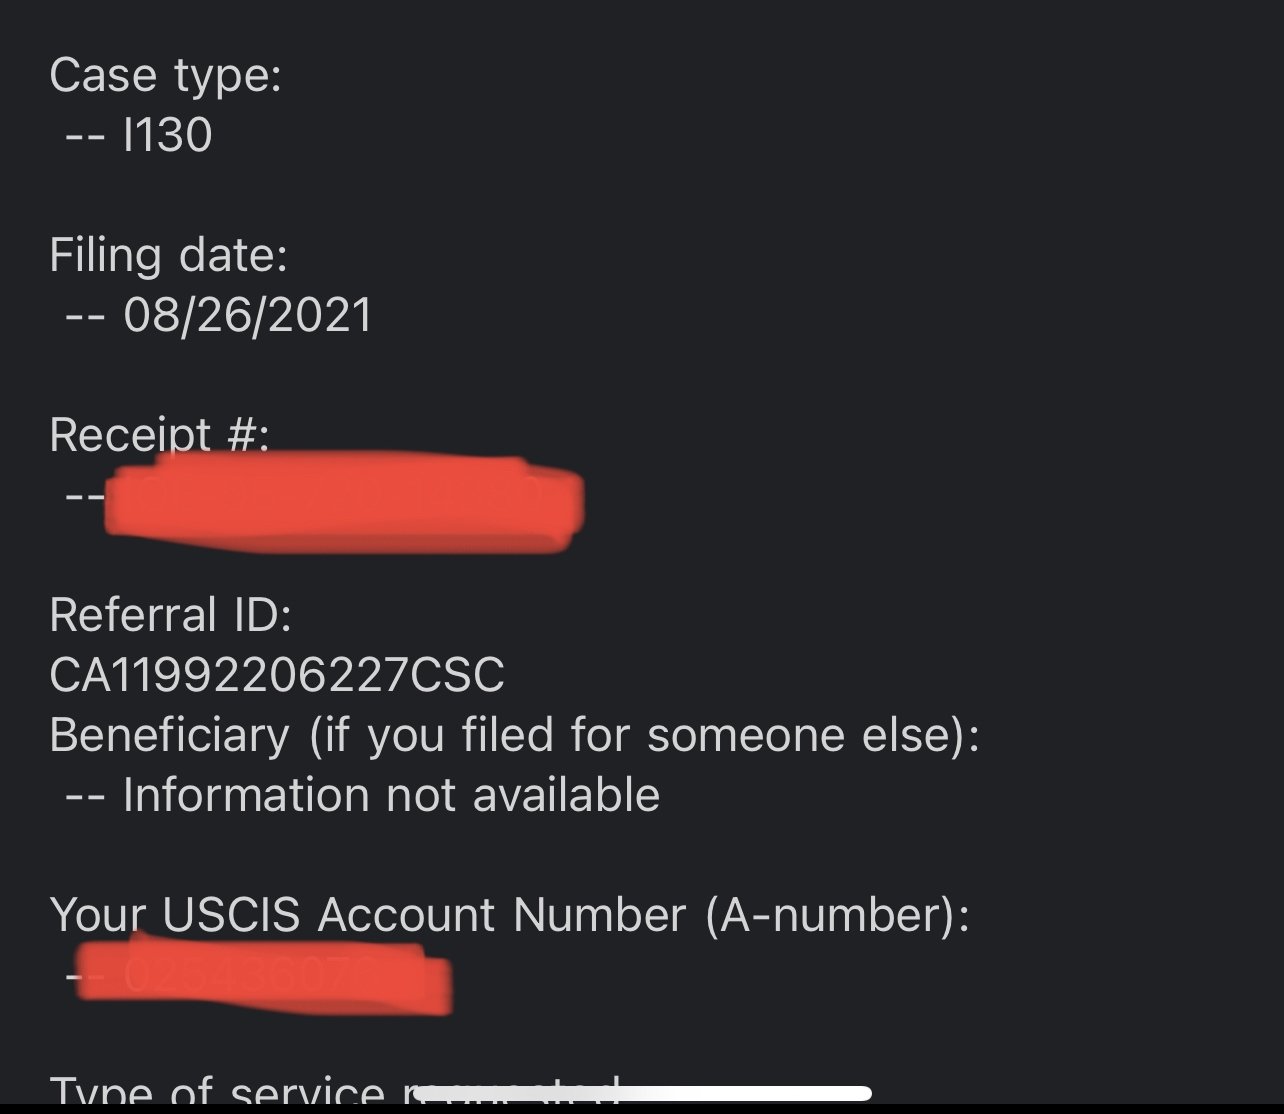This screenshot has width=1284, height=1114.
Task: Select referral ID CA11992206227CSC
Action: 277,675
